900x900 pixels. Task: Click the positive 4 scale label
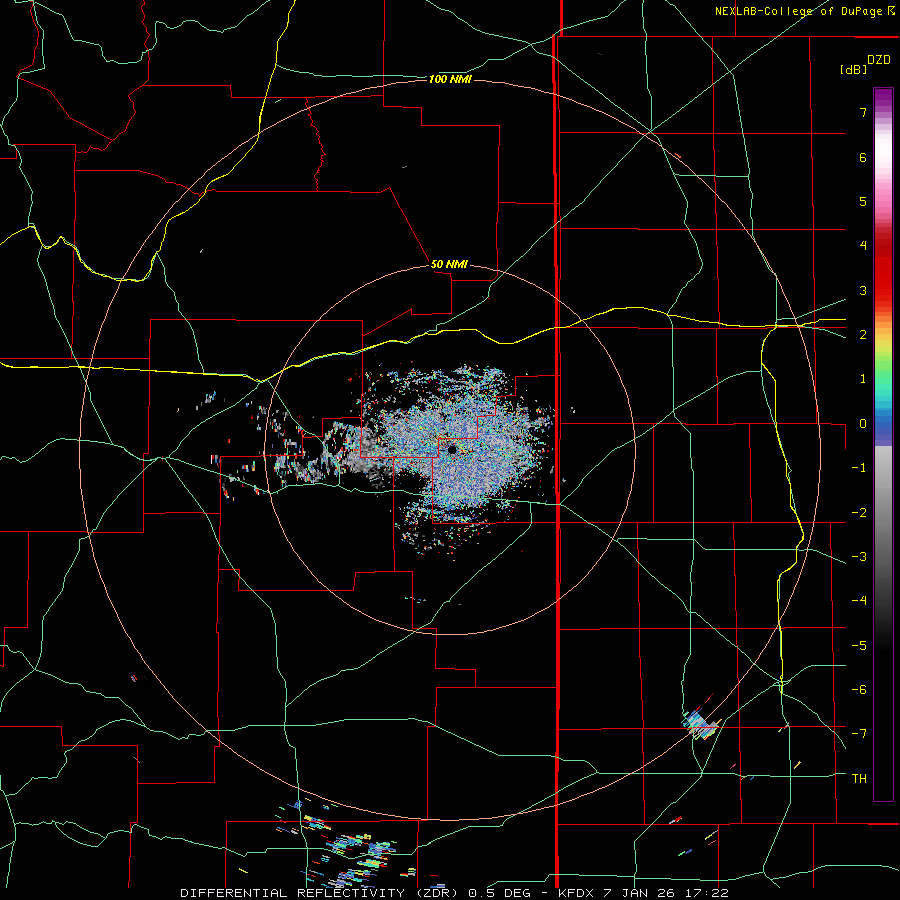coord(863,246)
